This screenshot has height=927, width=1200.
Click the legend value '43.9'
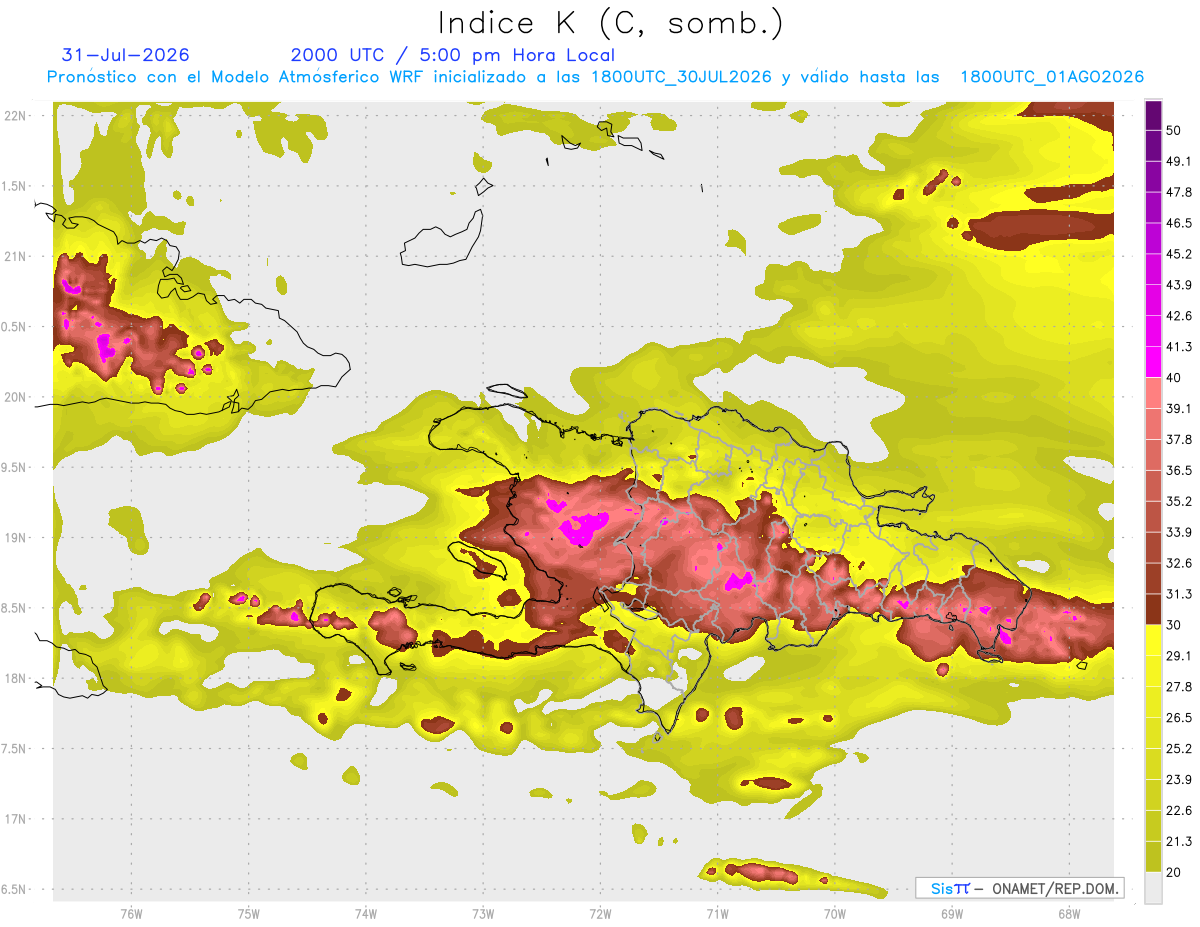1179,285
